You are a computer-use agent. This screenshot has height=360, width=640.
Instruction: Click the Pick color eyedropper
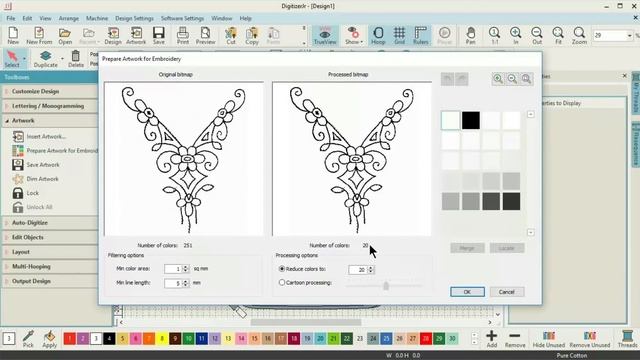coord(28,339)
